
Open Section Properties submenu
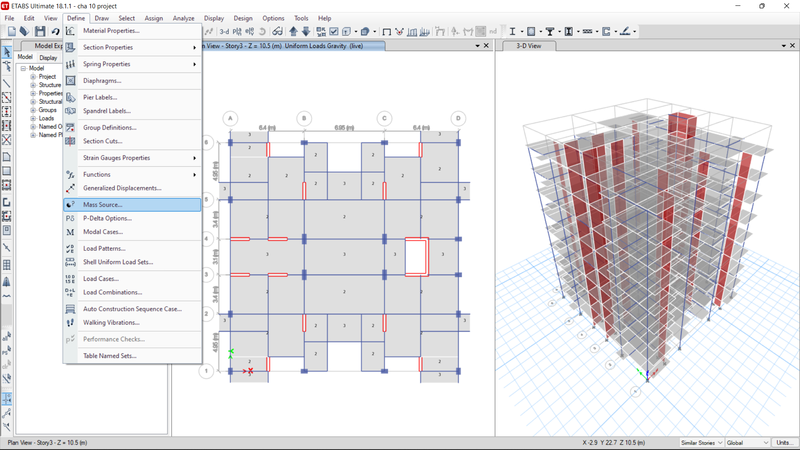(133, 47)
